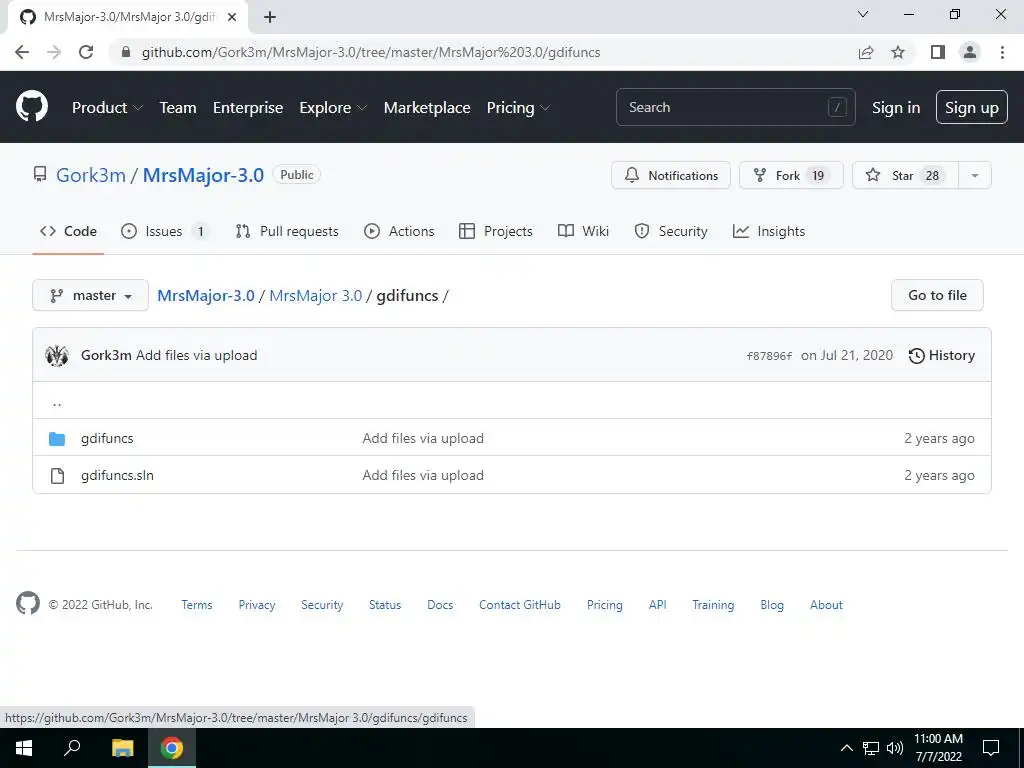Screen dimensions: 1024x768
Task: Click the site lock icon in address bar
Action: 126,52
